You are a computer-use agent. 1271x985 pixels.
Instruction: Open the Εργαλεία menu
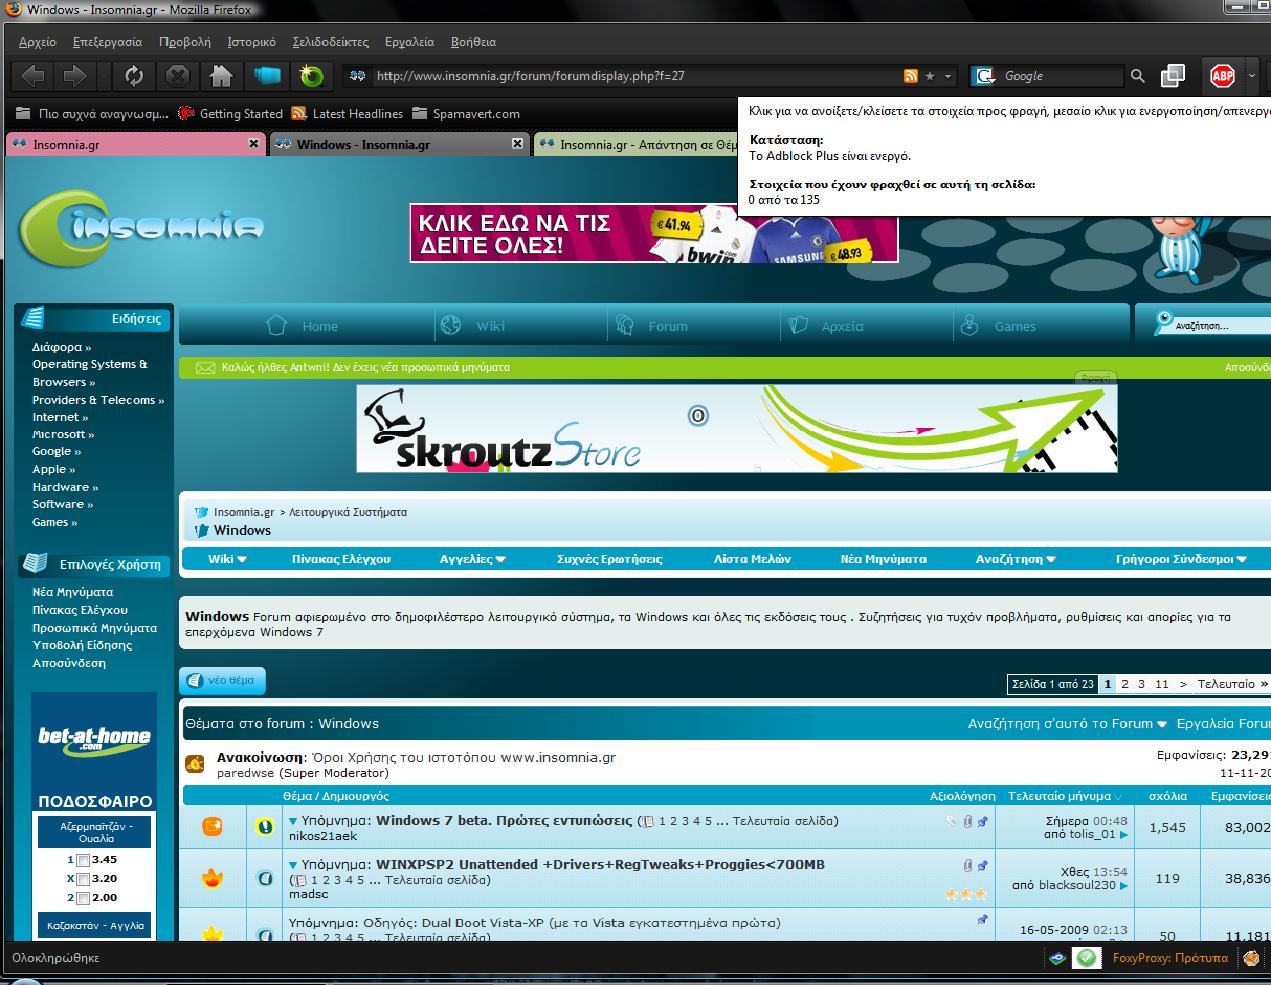[409, 42]
